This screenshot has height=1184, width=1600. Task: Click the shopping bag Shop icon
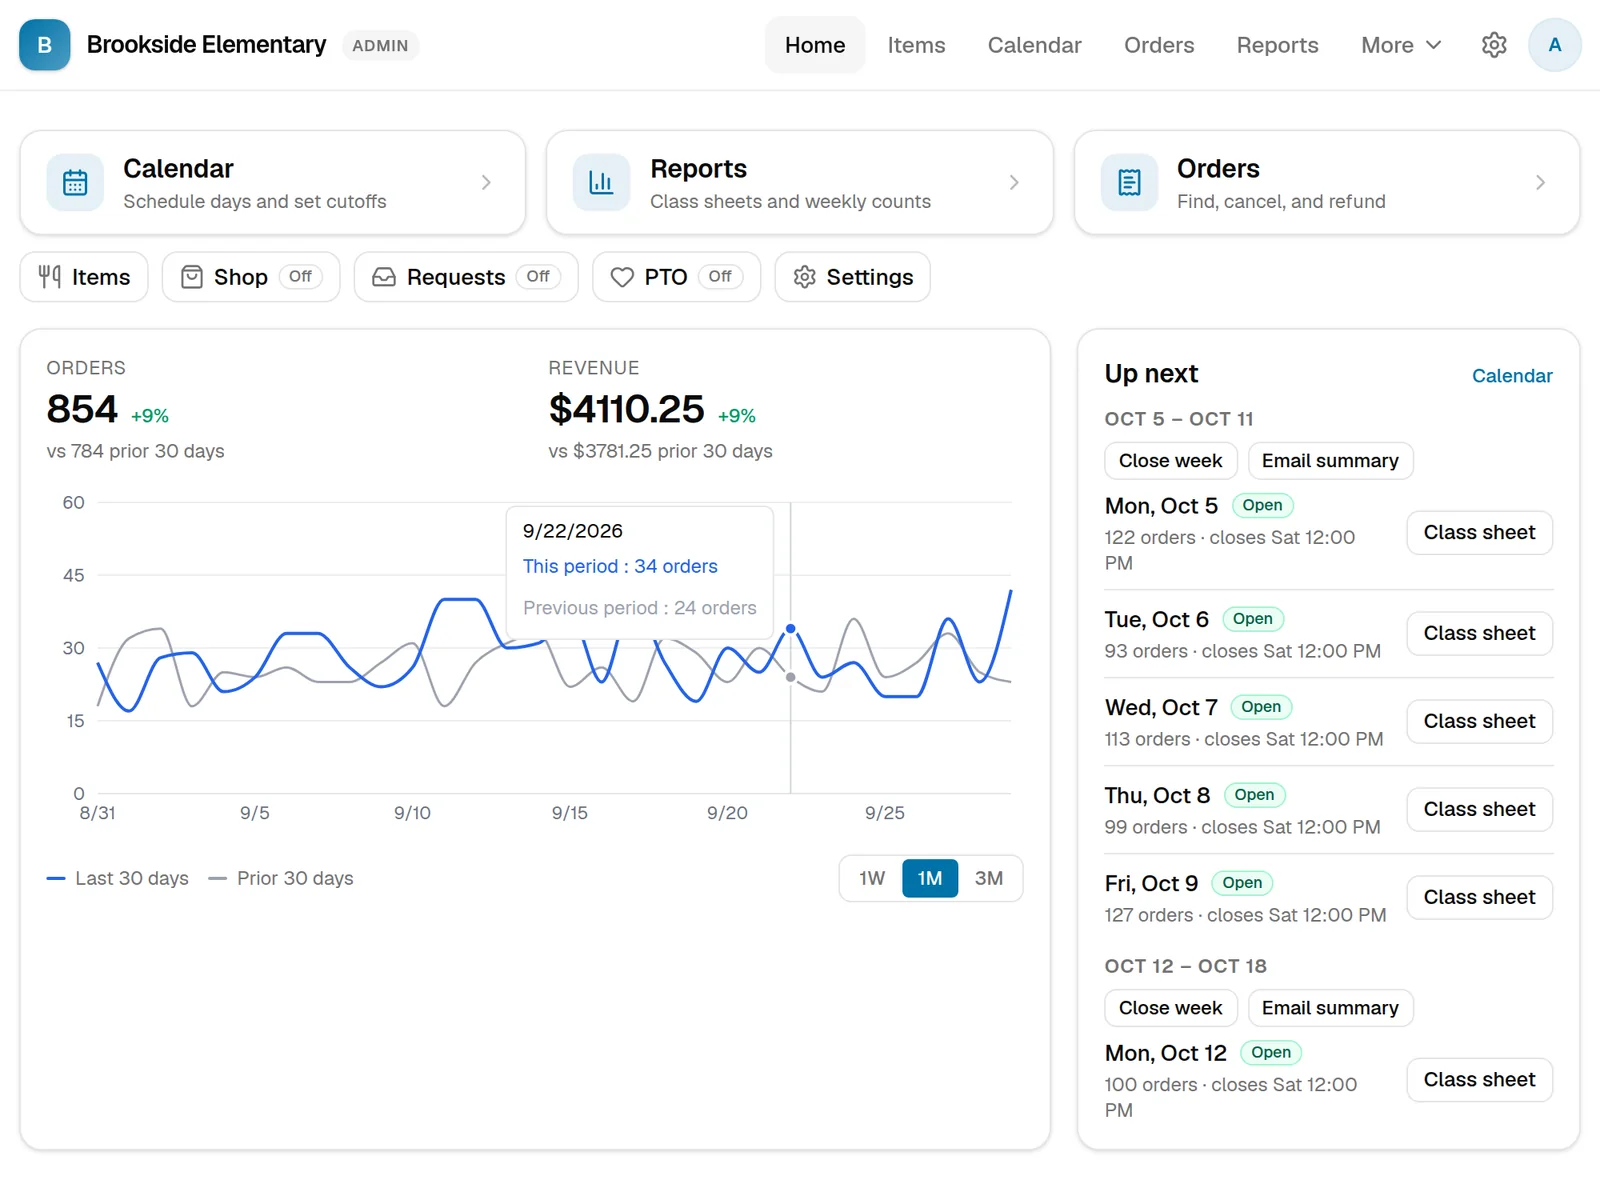[x=192, y=277]
